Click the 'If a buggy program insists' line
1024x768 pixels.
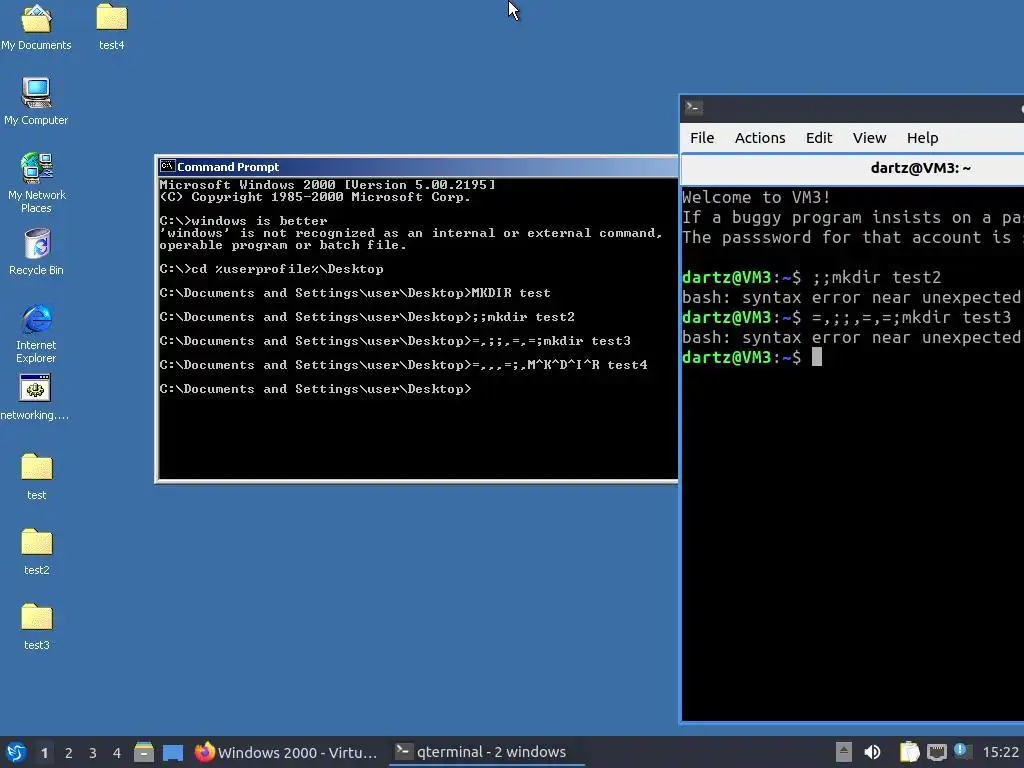852,217
